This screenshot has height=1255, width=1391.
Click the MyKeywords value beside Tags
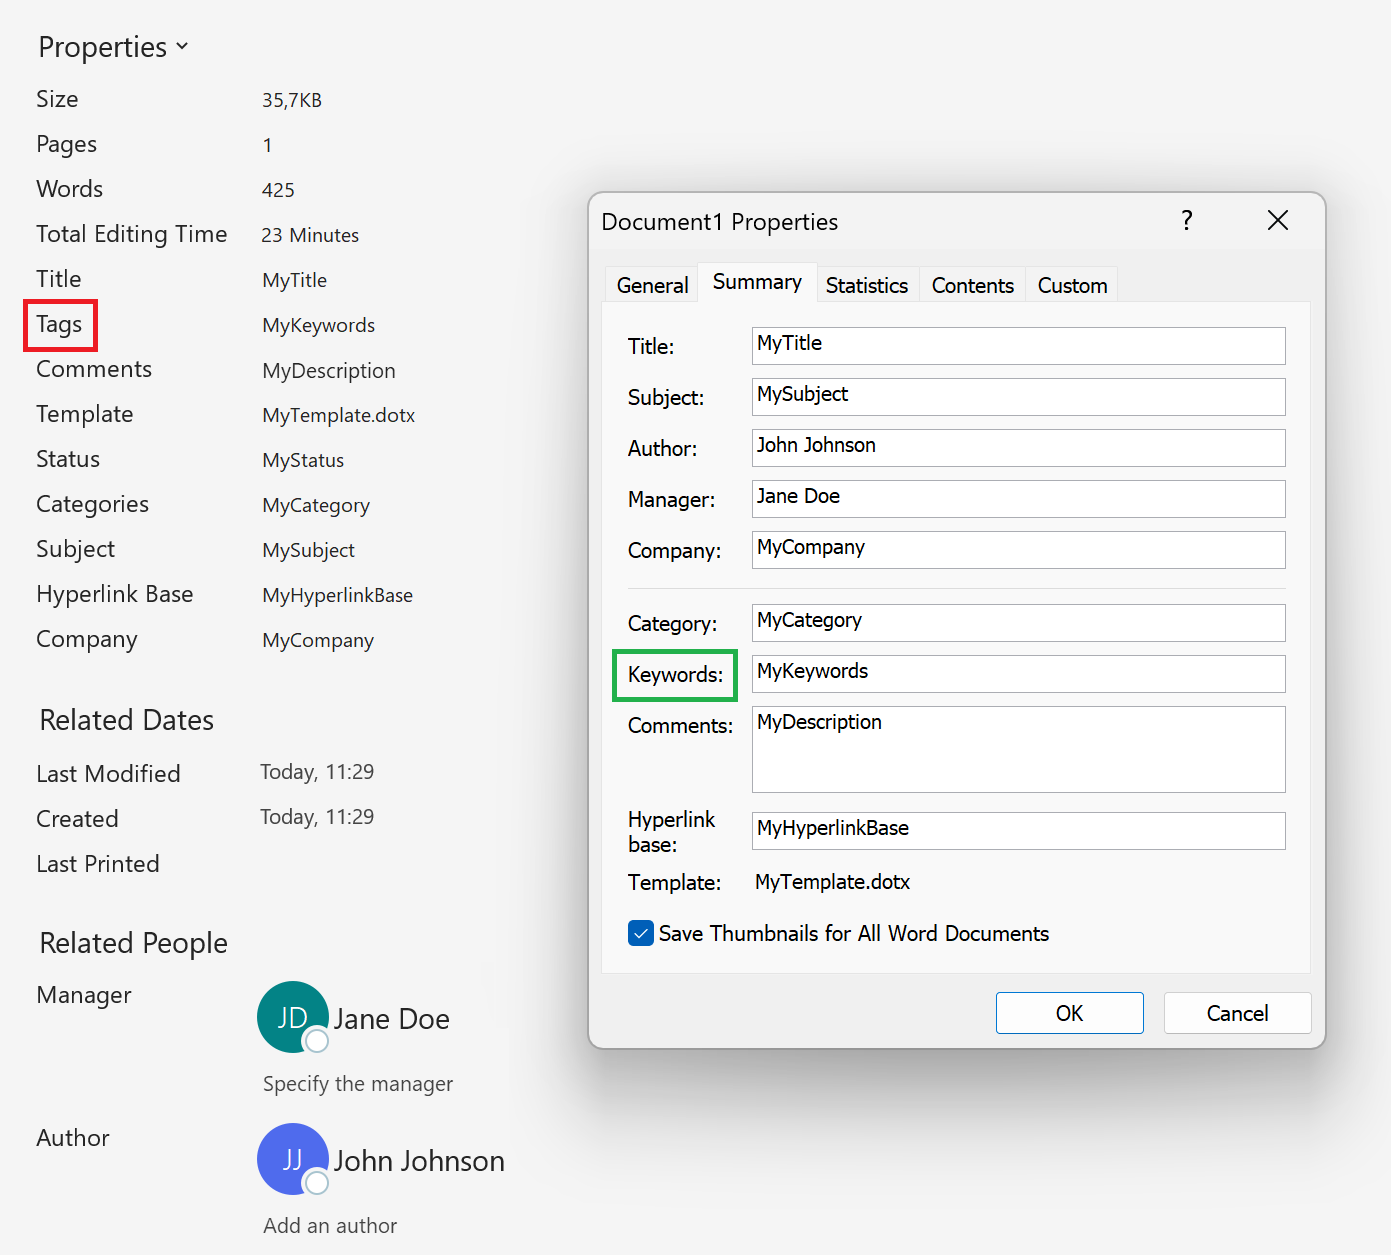coord(318,325)
